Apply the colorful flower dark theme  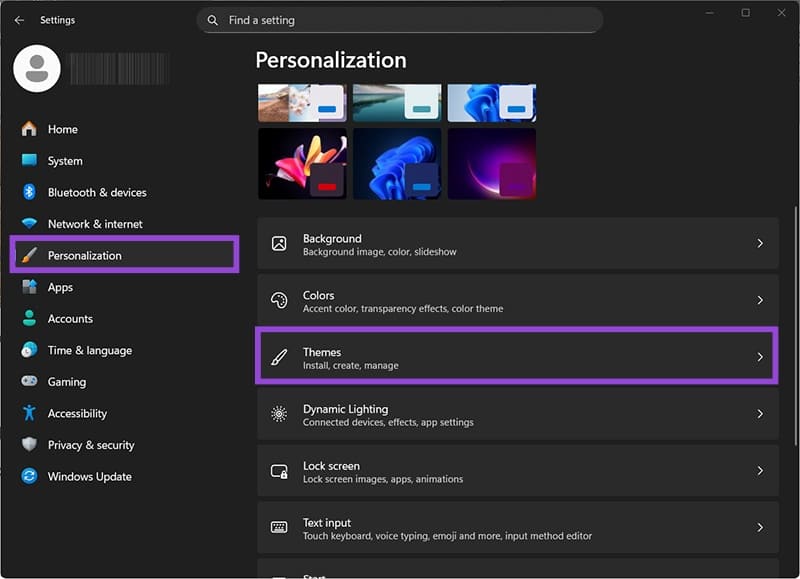tap(302, 164)
